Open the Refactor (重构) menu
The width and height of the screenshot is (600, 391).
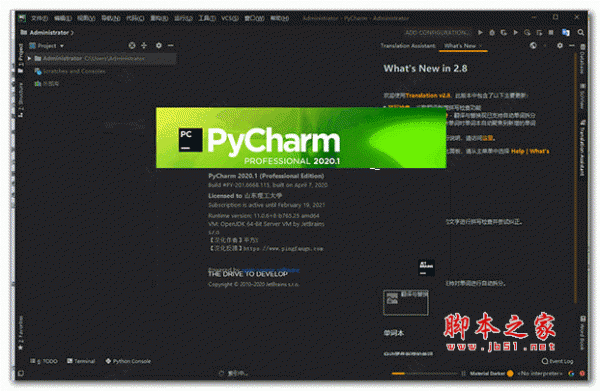159,18
